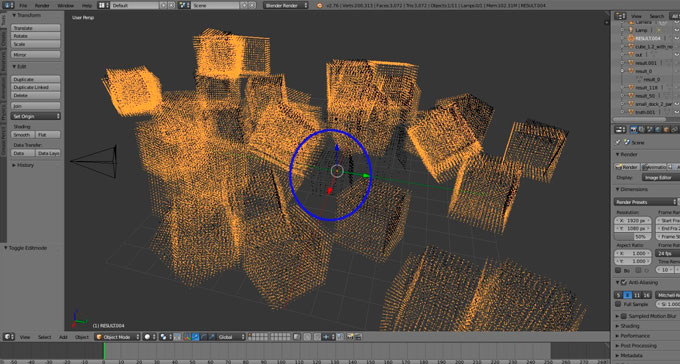Screen dimensions: 680x364
Task: Expand result_0 in the outliner tree
Action: [x=622, y=71]
